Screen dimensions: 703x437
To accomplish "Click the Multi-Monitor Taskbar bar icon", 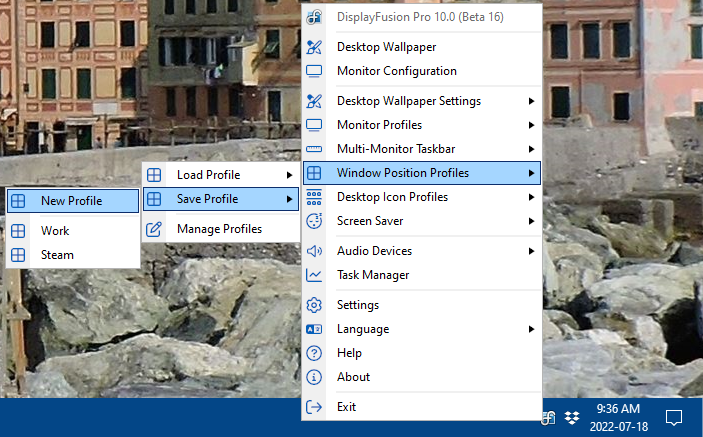I will click(314, 149).
